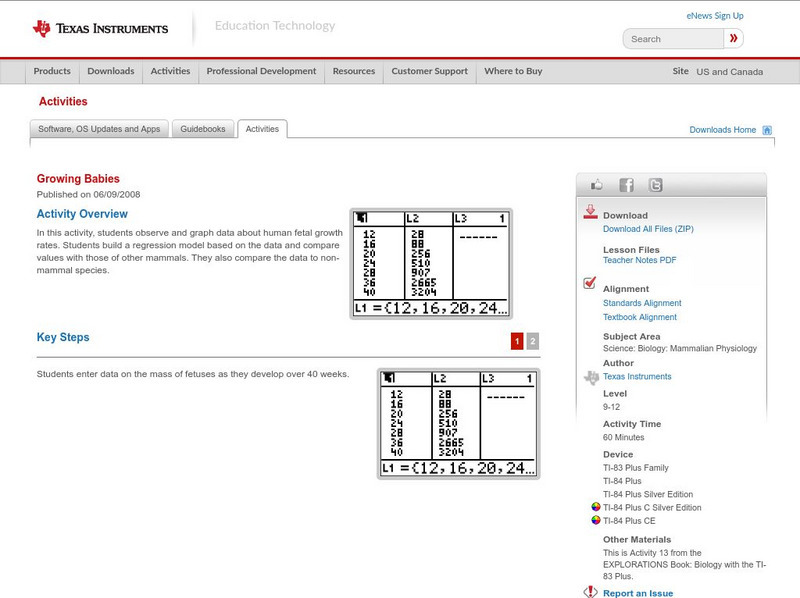
Task: Click the Texas Instruments logo
Action: (x=101, y=29)
